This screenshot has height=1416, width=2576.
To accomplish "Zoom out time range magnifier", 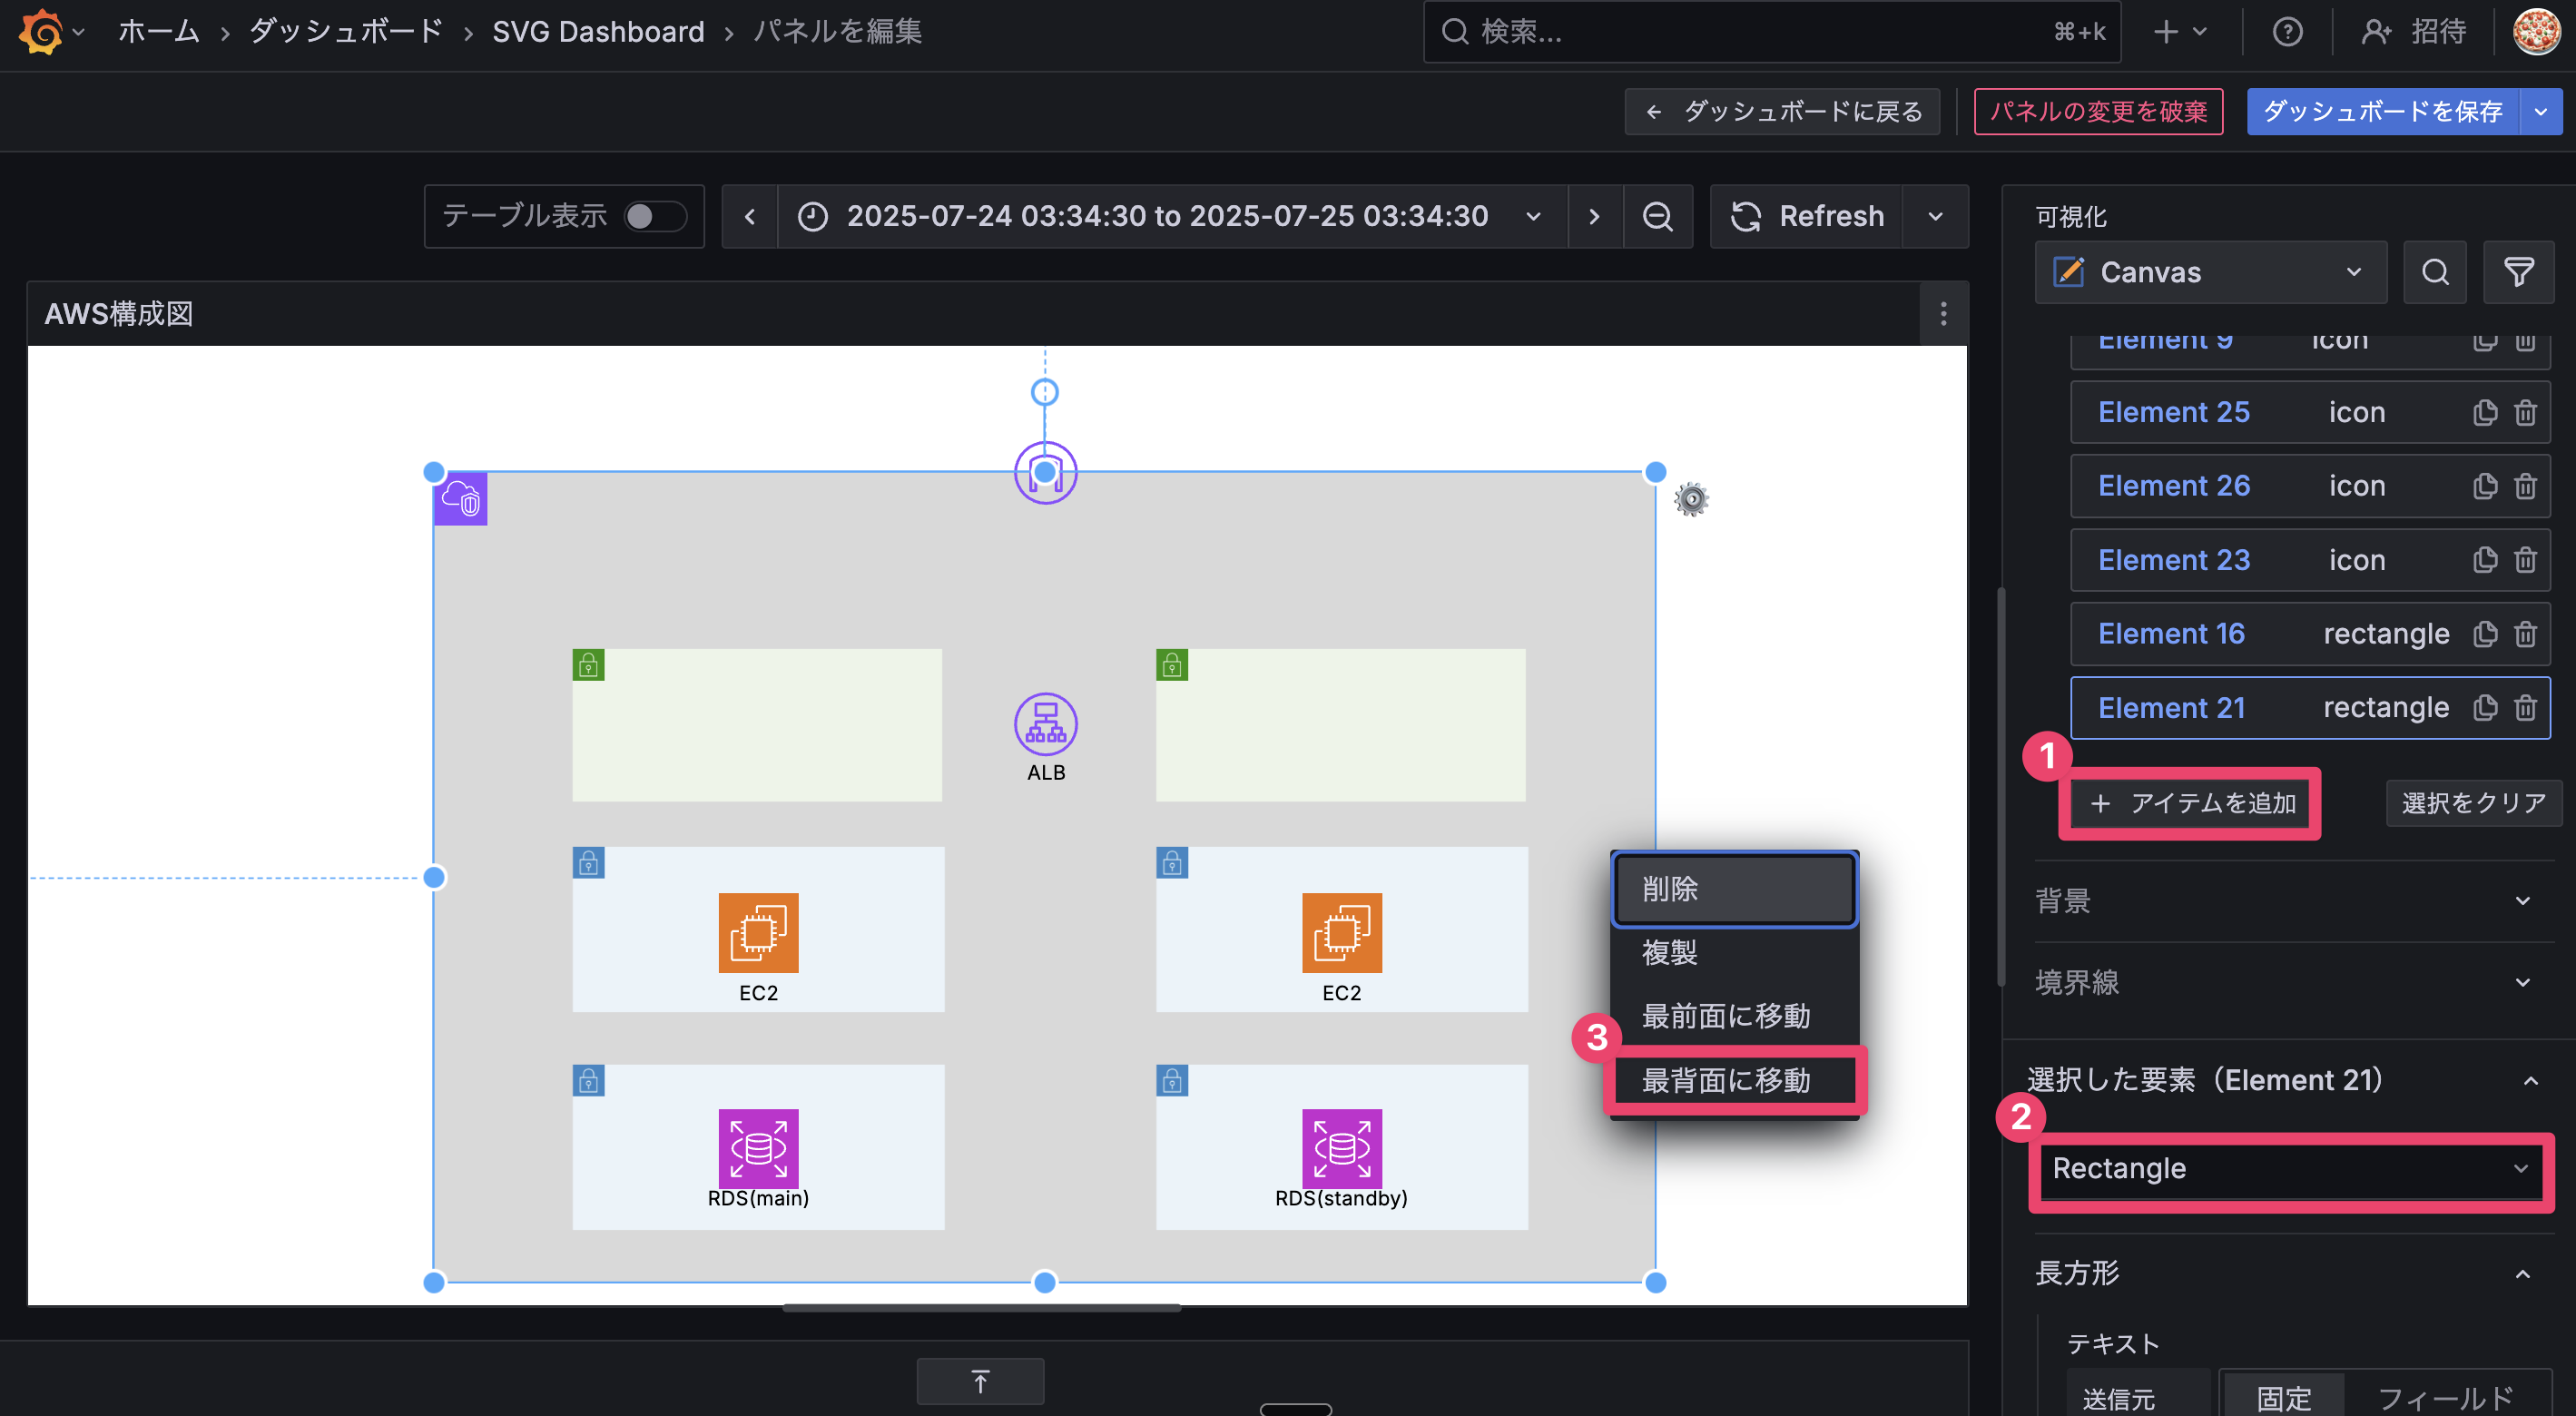I will coord(1657,216).
